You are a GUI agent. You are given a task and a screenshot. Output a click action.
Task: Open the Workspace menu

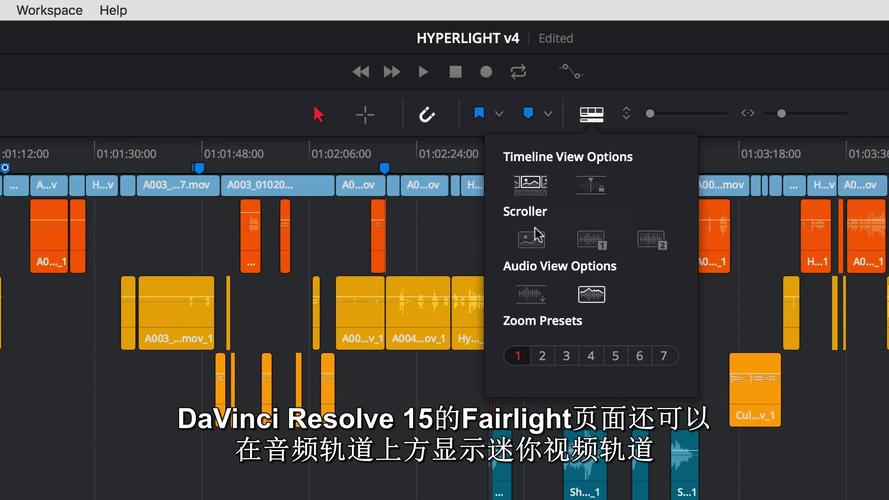[49, 10]
